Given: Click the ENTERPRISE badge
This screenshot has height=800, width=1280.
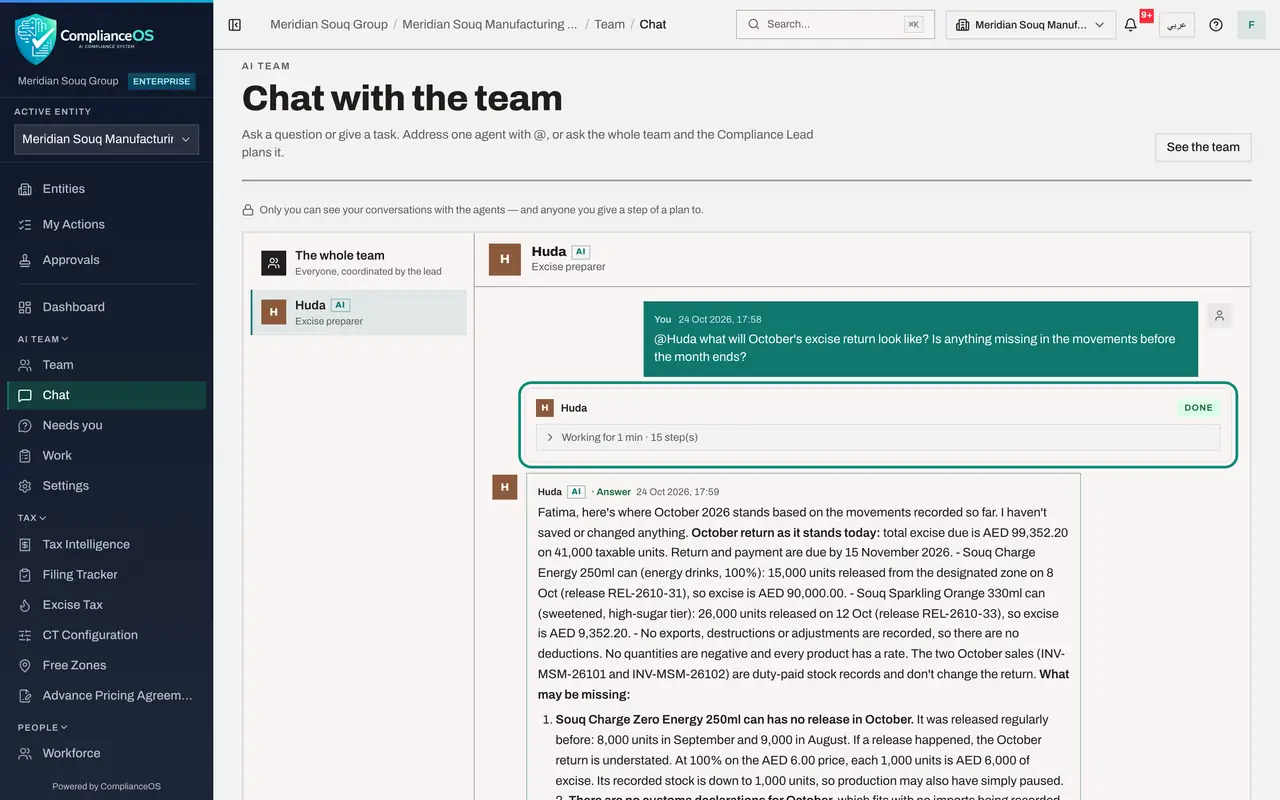Looking at the screenshot, I should (162, 81).
